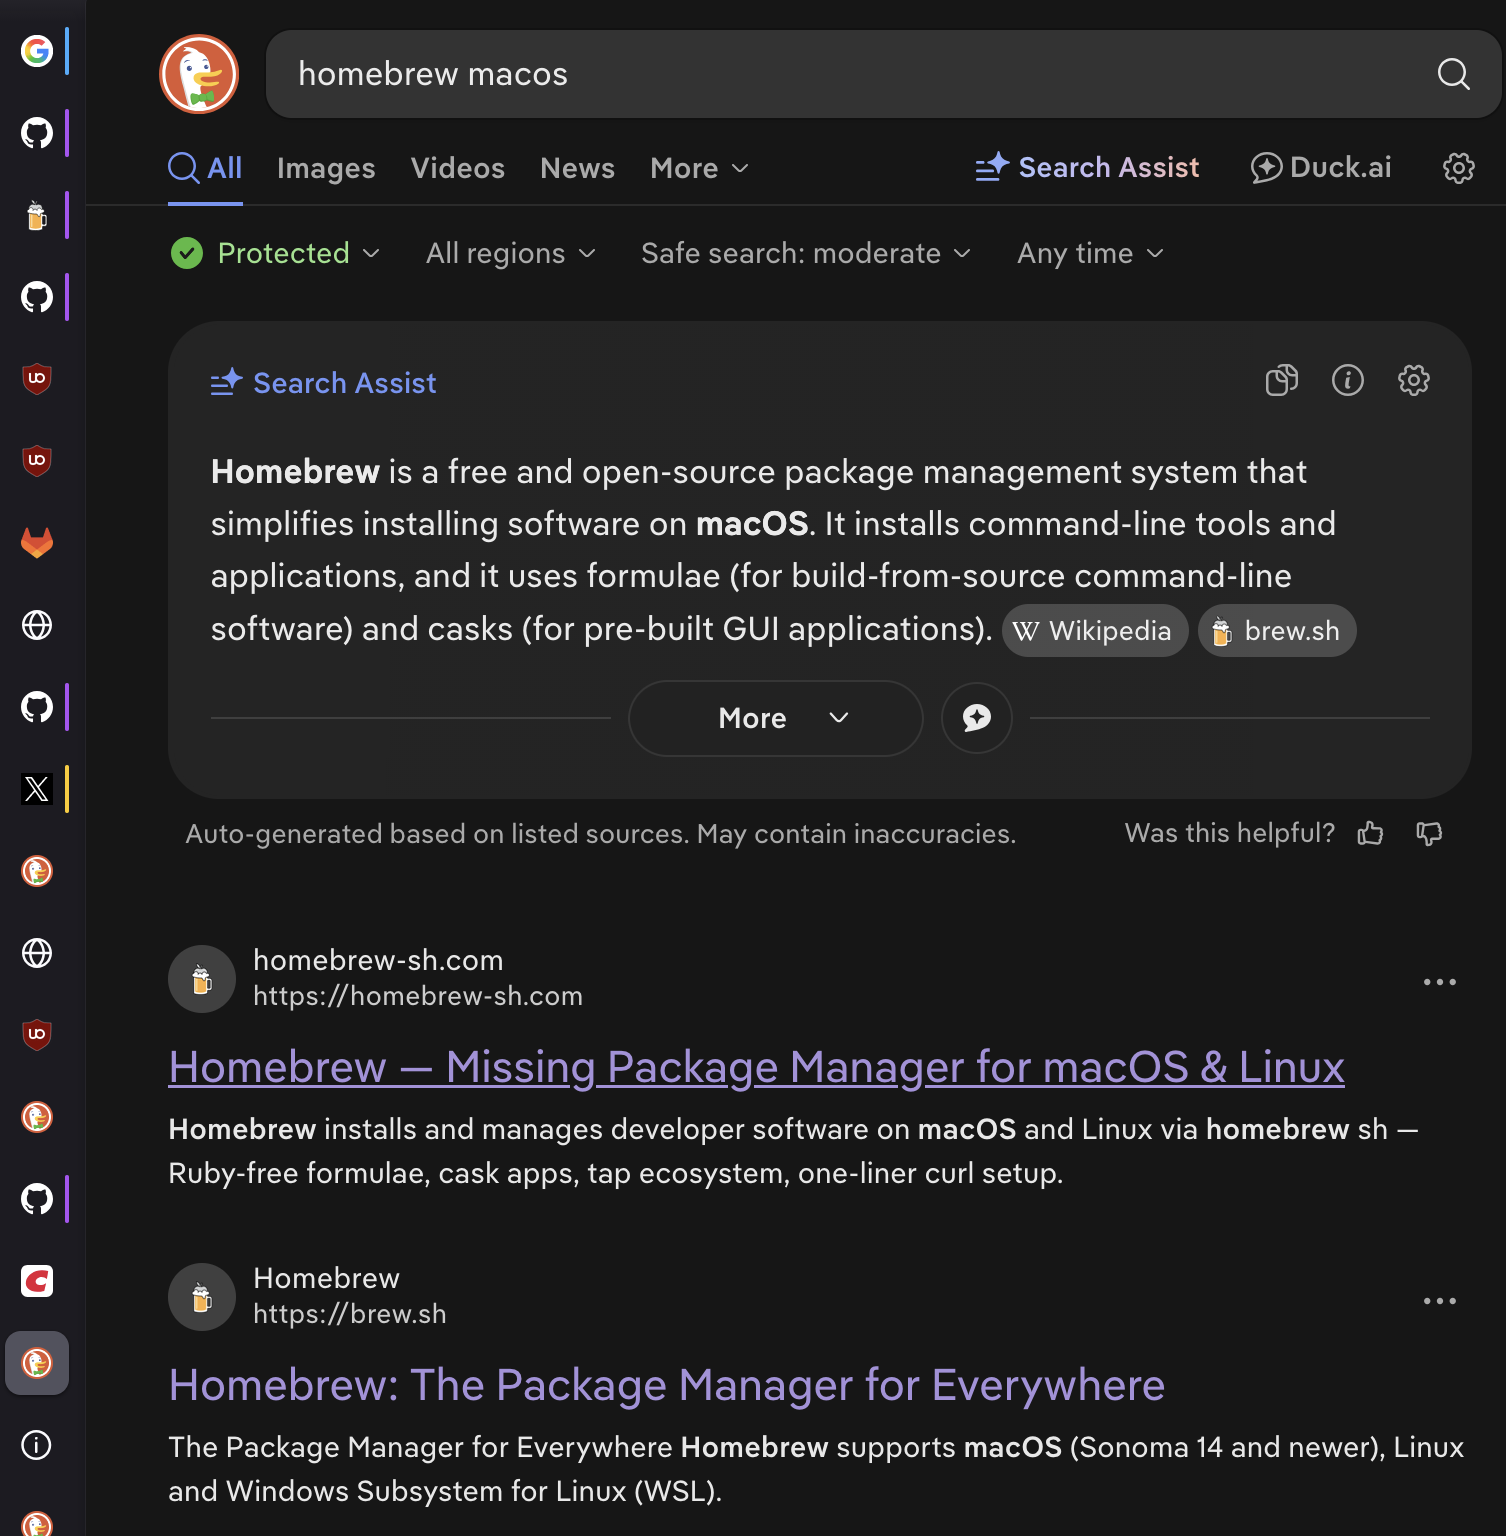
Task: Switch to the Homebrew beer mug sidebar tab
Action: 37,215
